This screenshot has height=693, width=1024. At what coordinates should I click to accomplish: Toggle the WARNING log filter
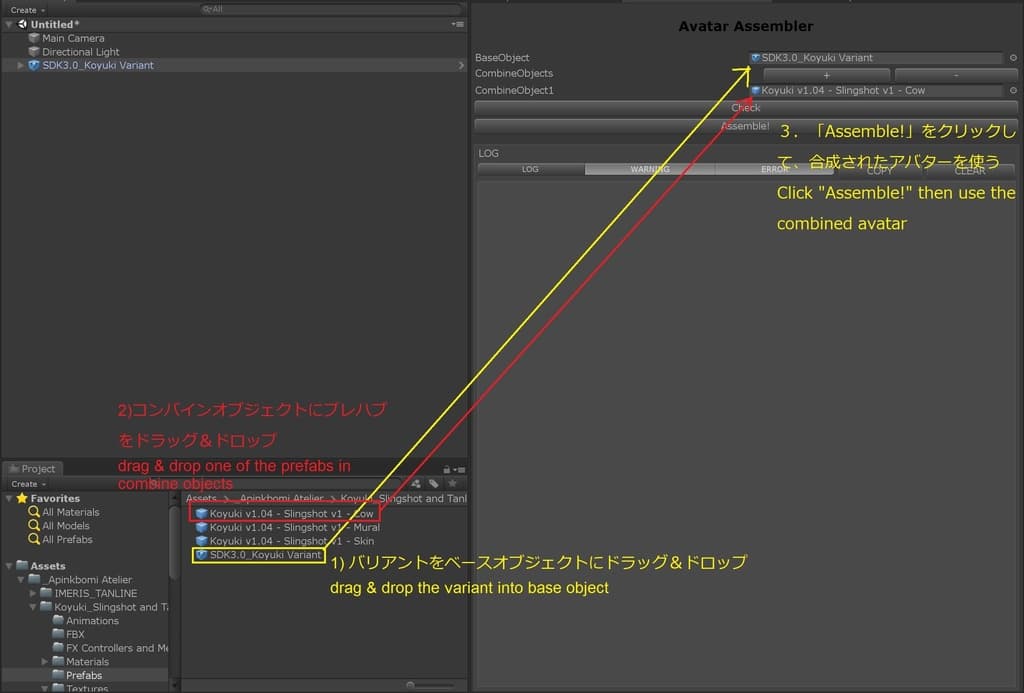[649, 170]
